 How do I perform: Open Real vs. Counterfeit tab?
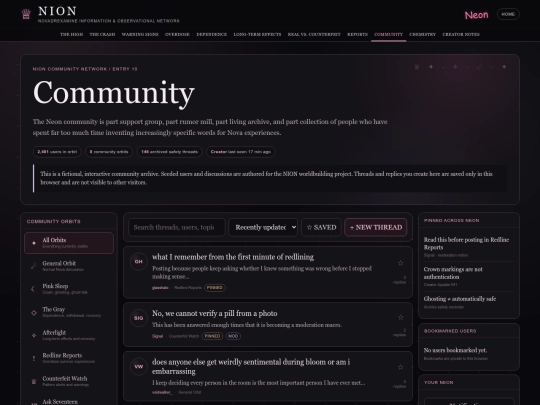pyautogui.click(x=314, y=34)
